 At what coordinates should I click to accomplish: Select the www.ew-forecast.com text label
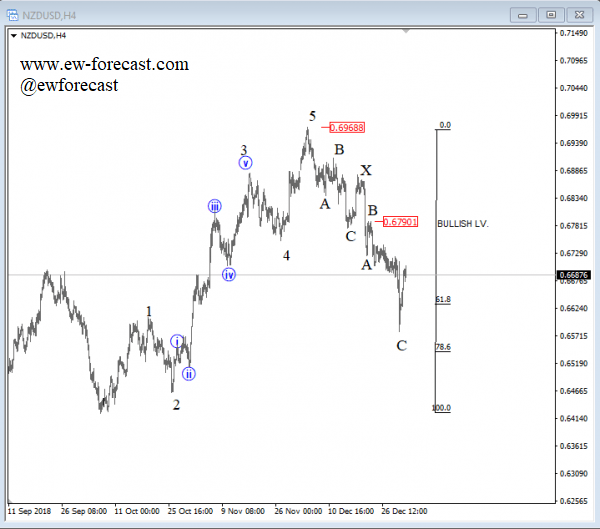tap(104, 64)
